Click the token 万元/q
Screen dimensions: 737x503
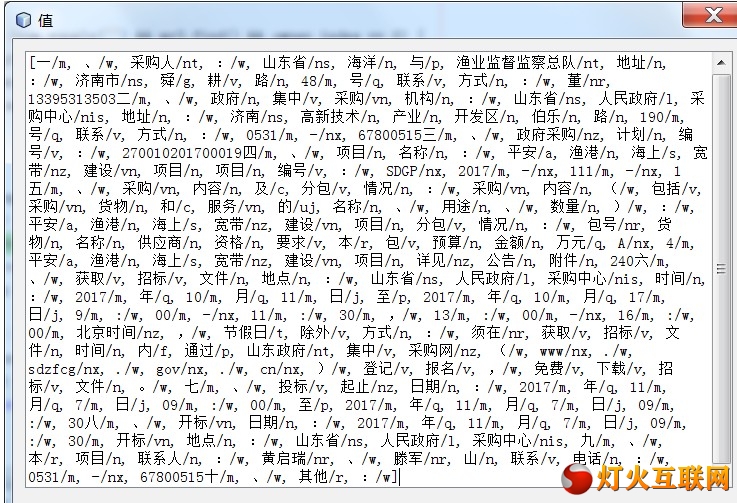tap(581, 243)
